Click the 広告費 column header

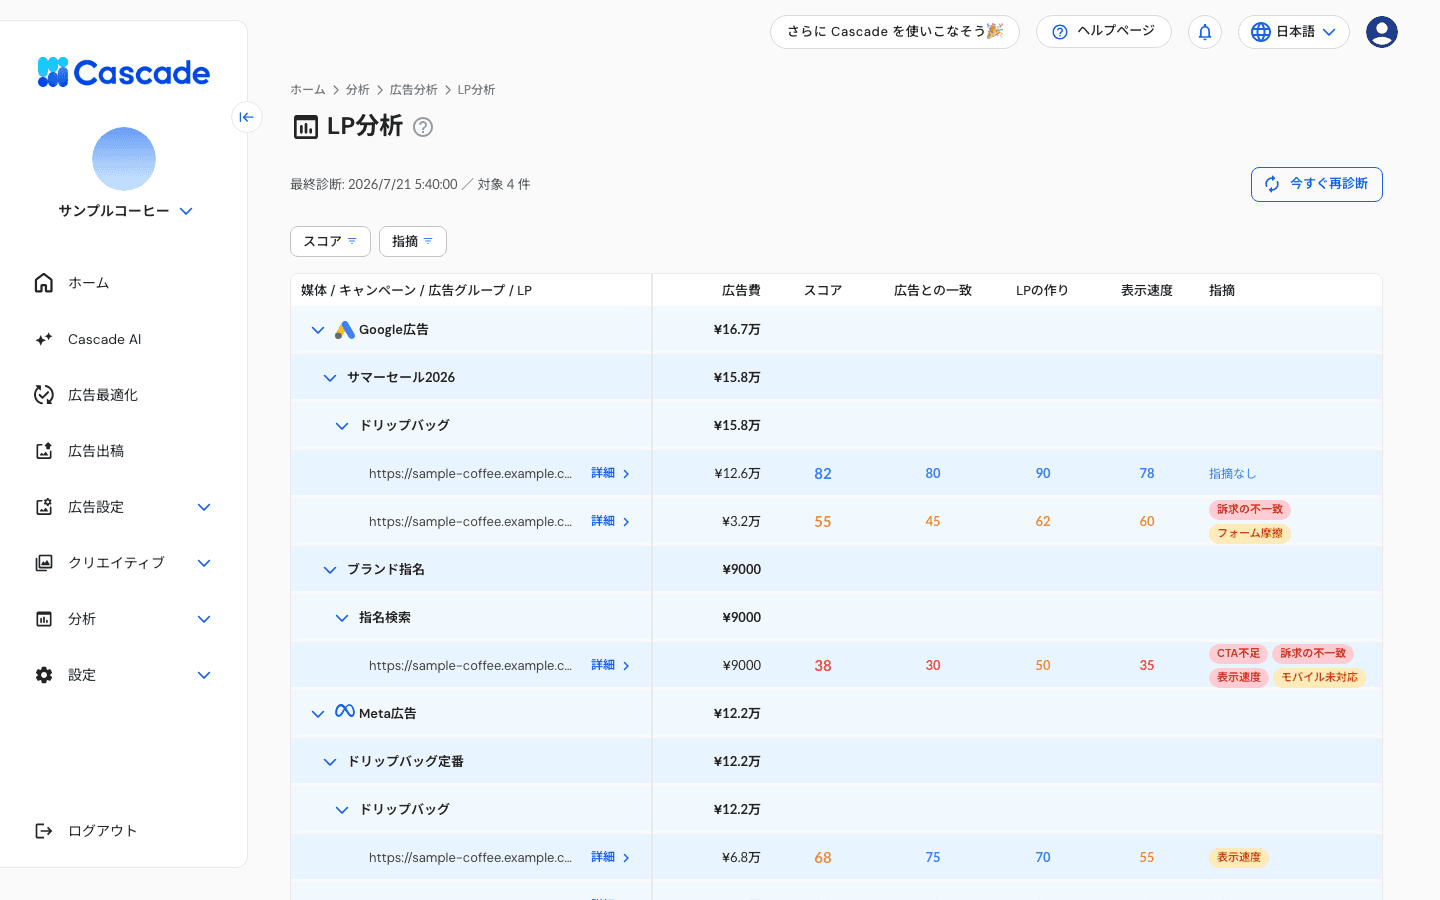tap(741, 290)
